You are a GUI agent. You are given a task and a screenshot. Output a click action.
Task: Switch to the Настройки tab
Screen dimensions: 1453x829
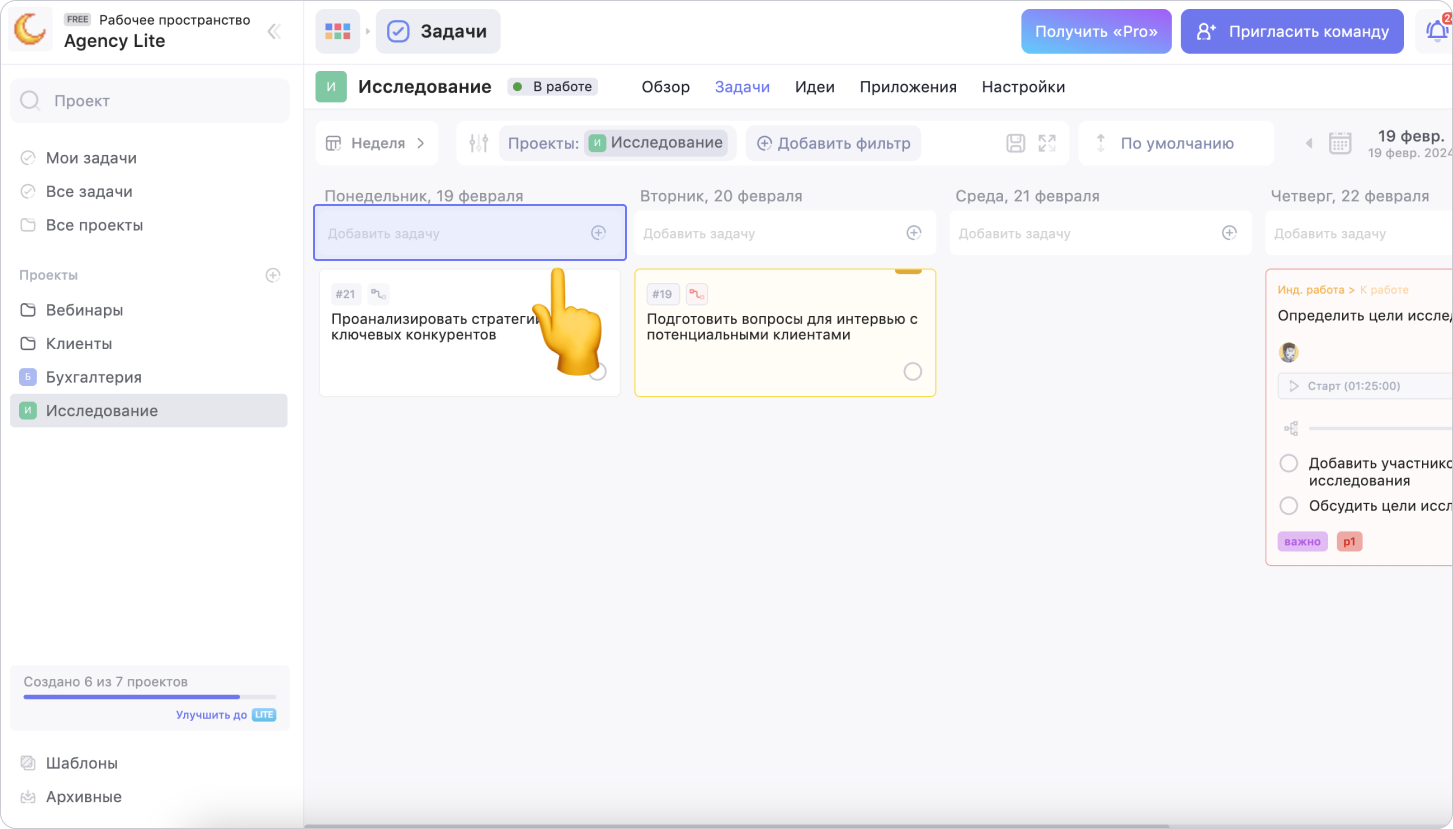click(1023, 87)
